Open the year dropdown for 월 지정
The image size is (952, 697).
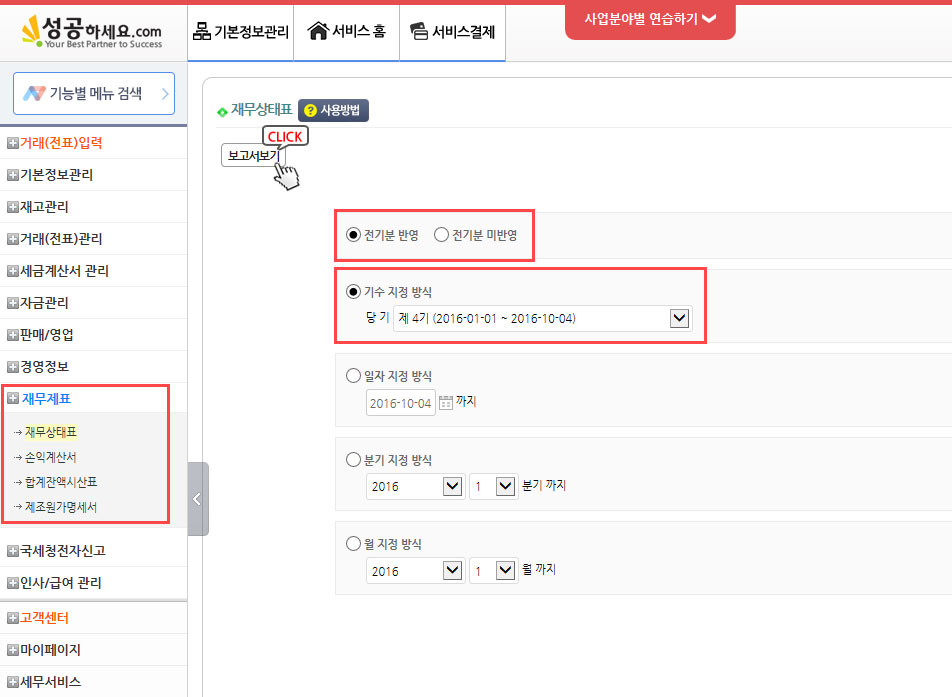[x=415, y=571]
